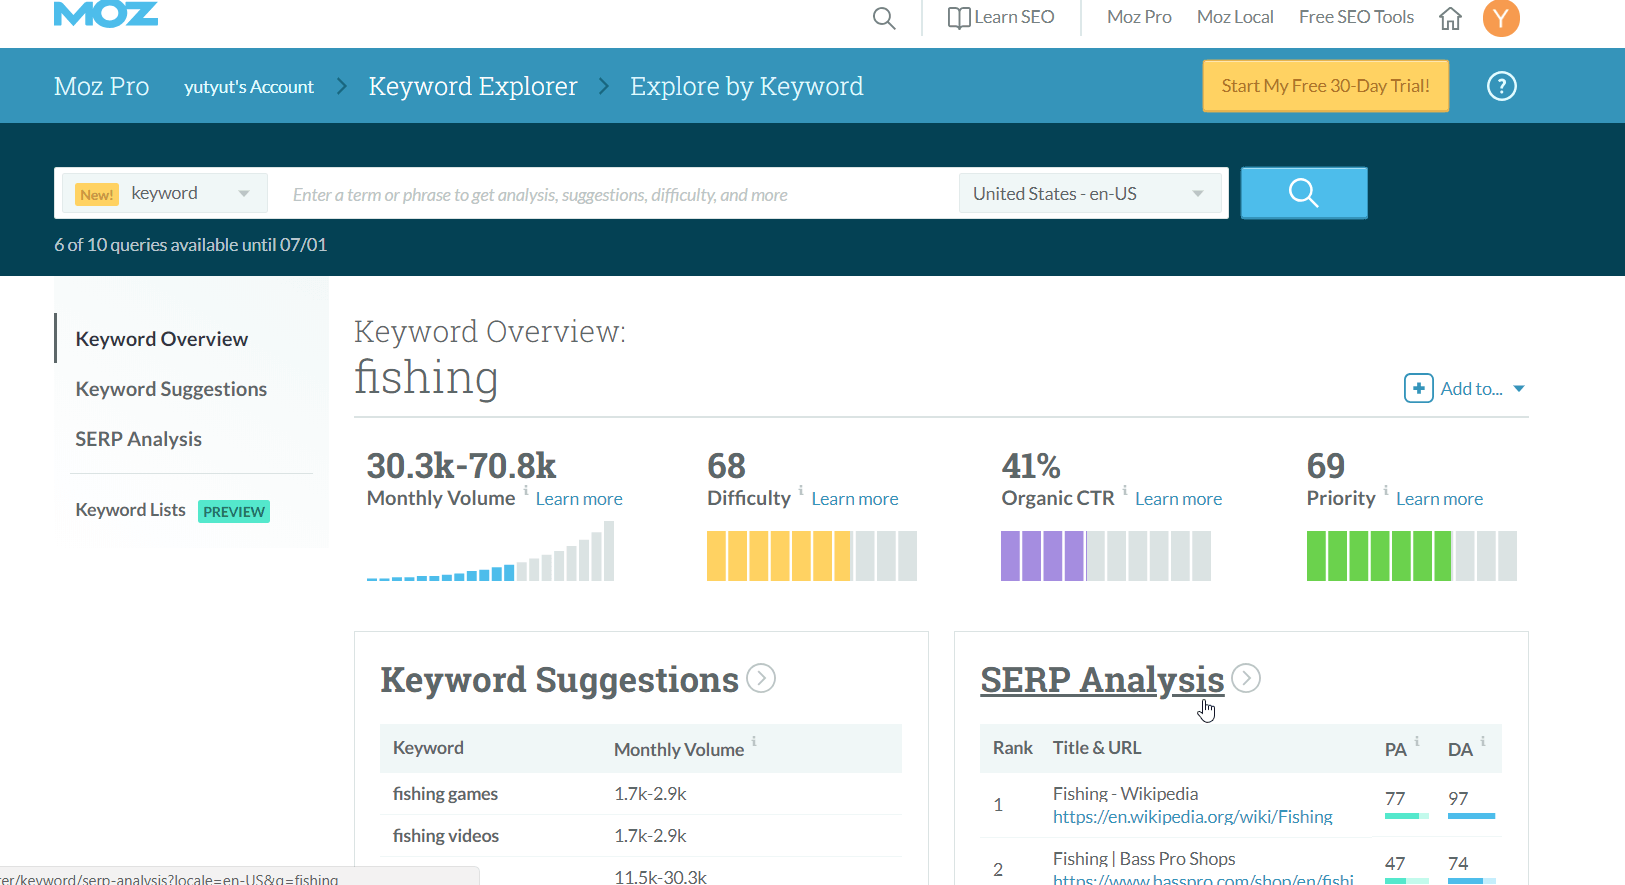The height and width of the screenshot is (885, 1625).
Task: Open SERP Analysis arrow circle icon
Action: [1246, 678]
